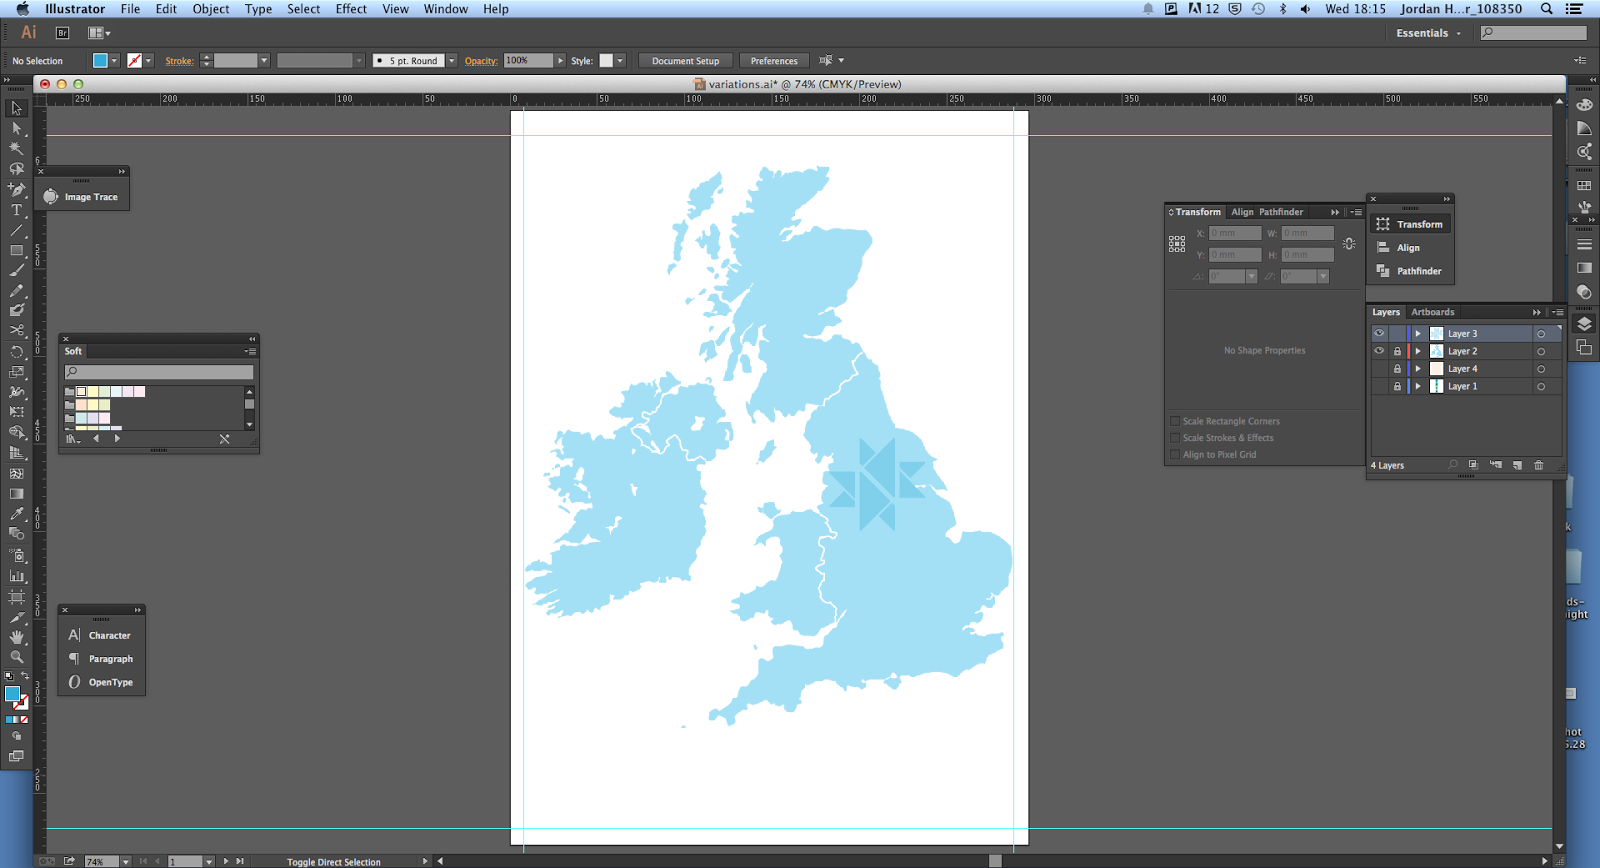Click the Stroke link label
The image size is (1600, 868).
[180, 61]
